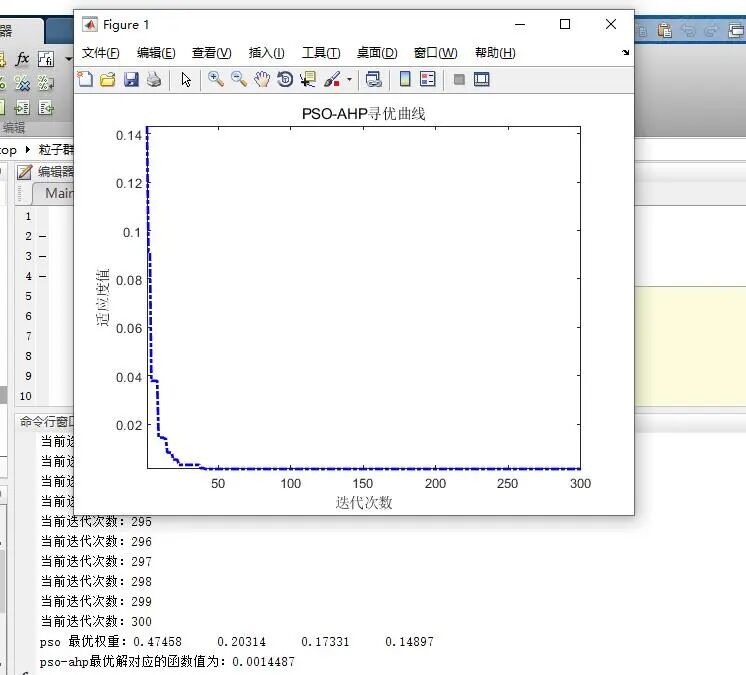
Task: Click Show Plot Tools and Dock Figure icon
Action: (x=481, y=79)
